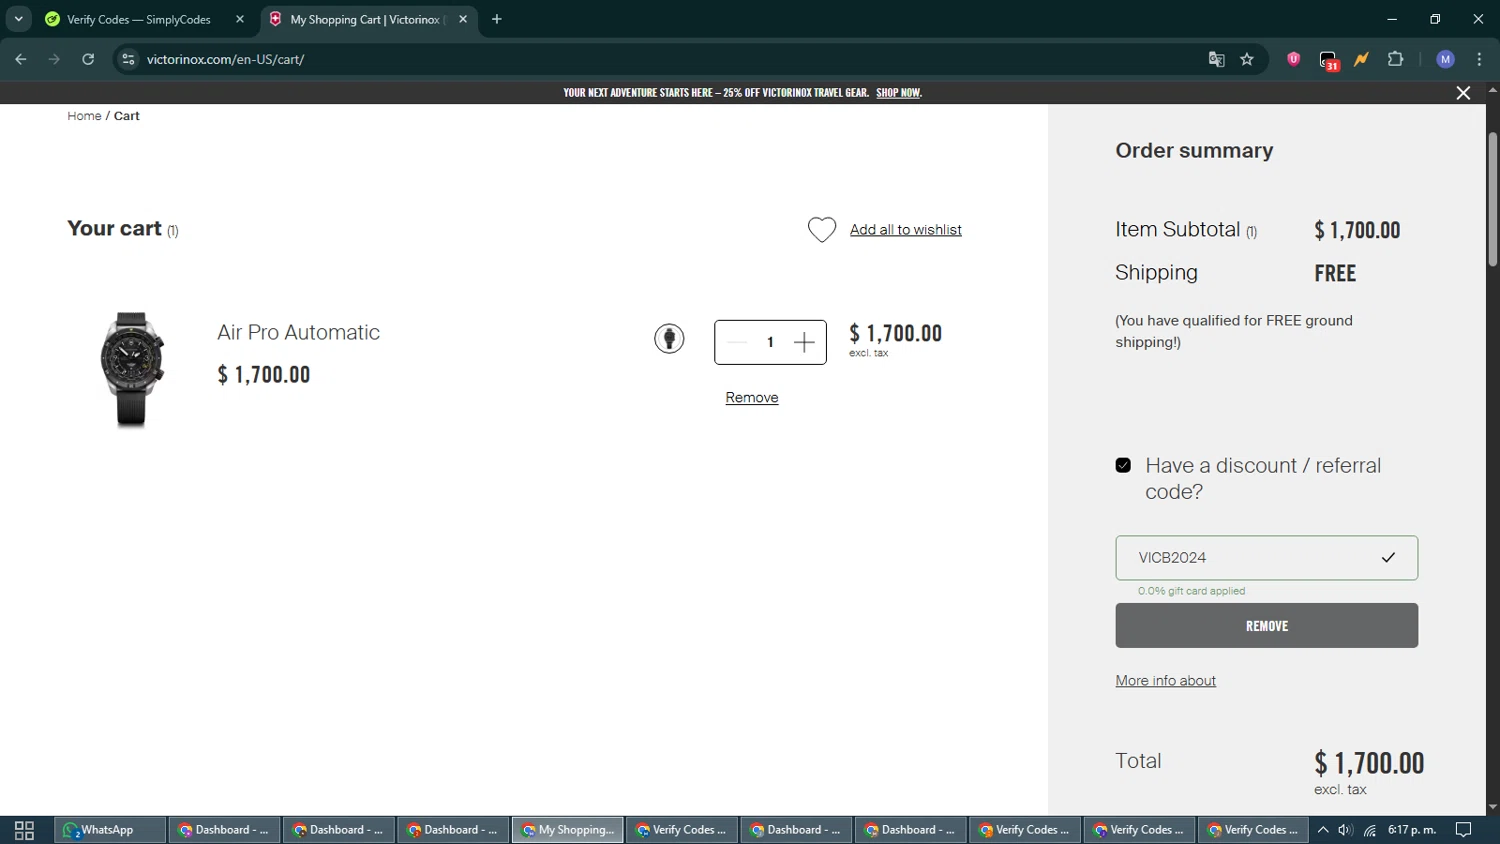Image resolution: width=1500 pixels, height=844 pixels.
Task: Open a new browser tab
Action: pos(497,19)
